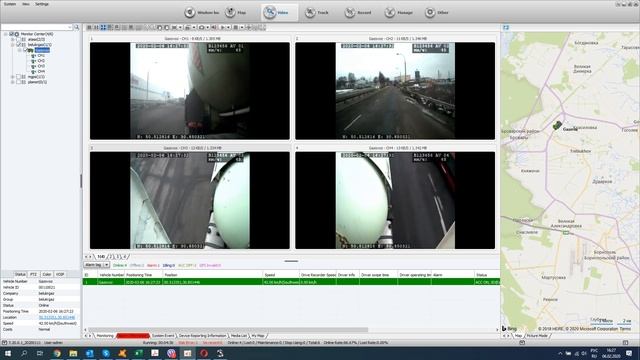The image size is (640, 360).
Task: Open the device search box dropdown arrow
Action: pyautogui.click(x=70, y=27)
